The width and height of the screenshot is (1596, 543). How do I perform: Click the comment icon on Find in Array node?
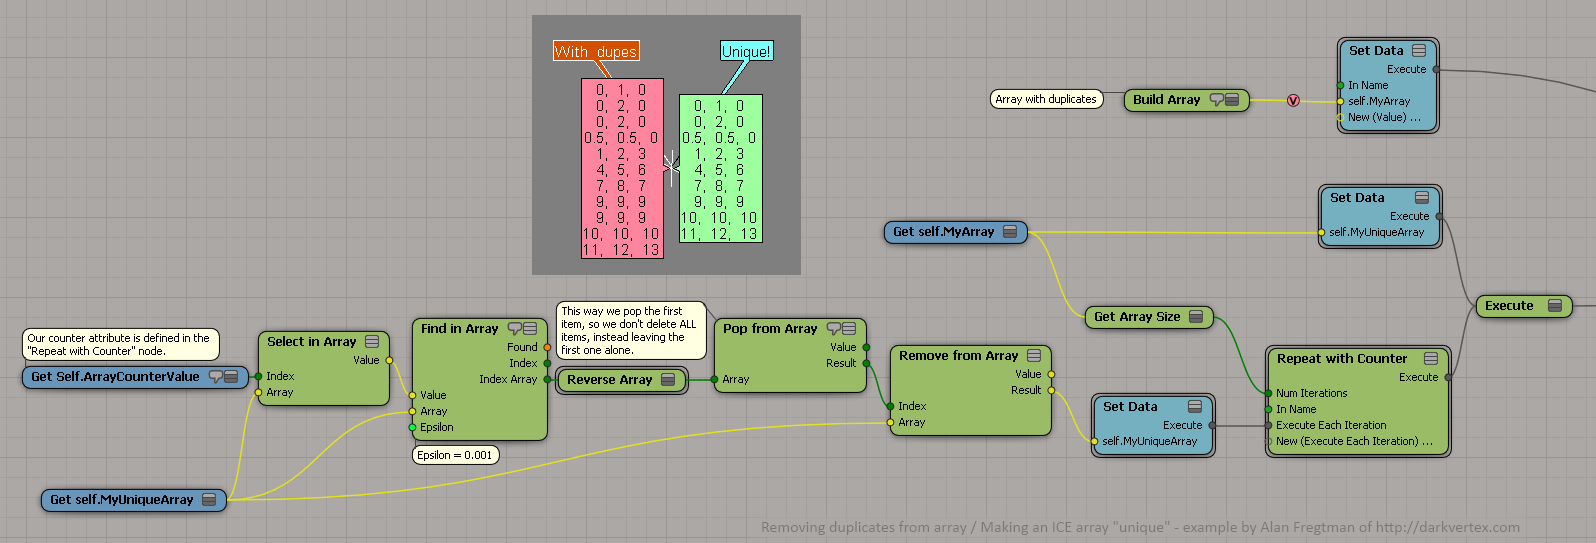click(x=514, y=329)
